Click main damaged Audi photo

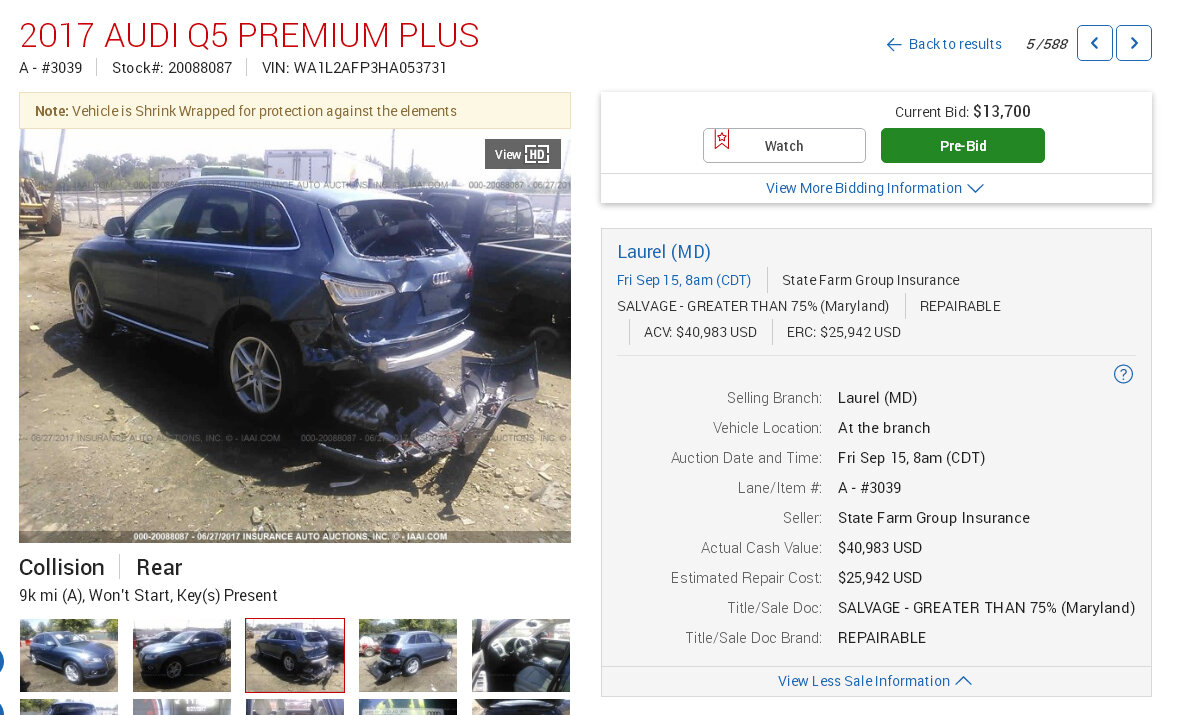[294, 336]
